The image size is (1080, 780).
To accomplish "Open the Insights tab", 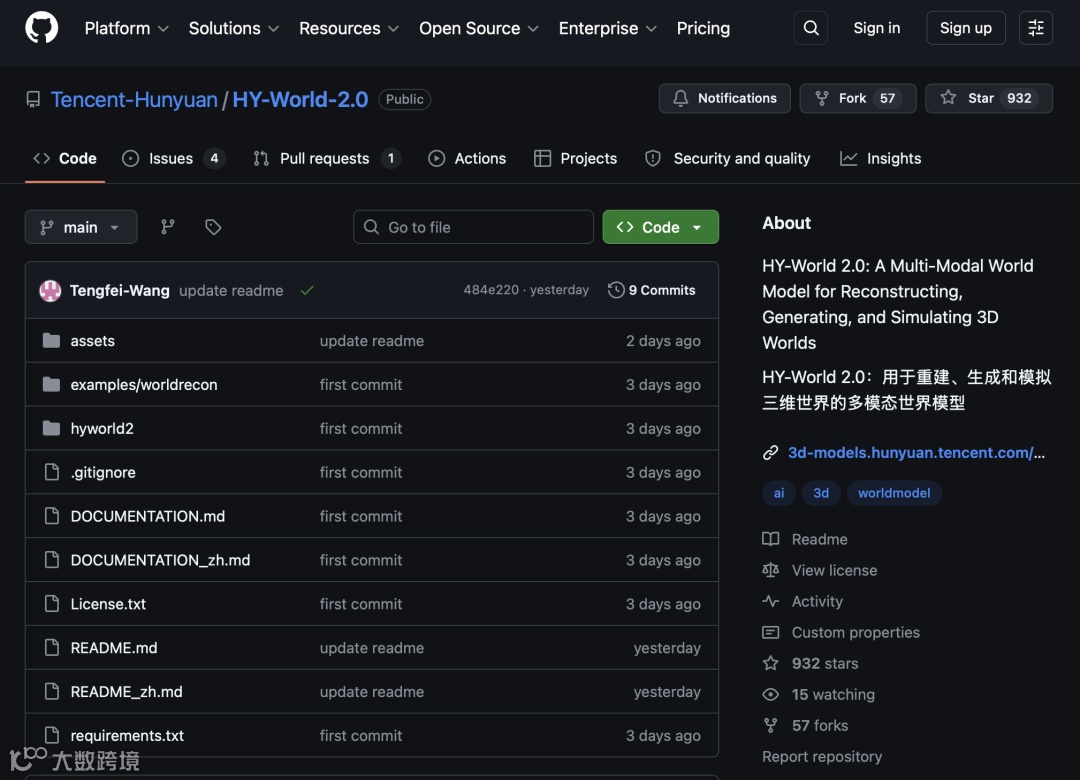I will click(880, 158).
